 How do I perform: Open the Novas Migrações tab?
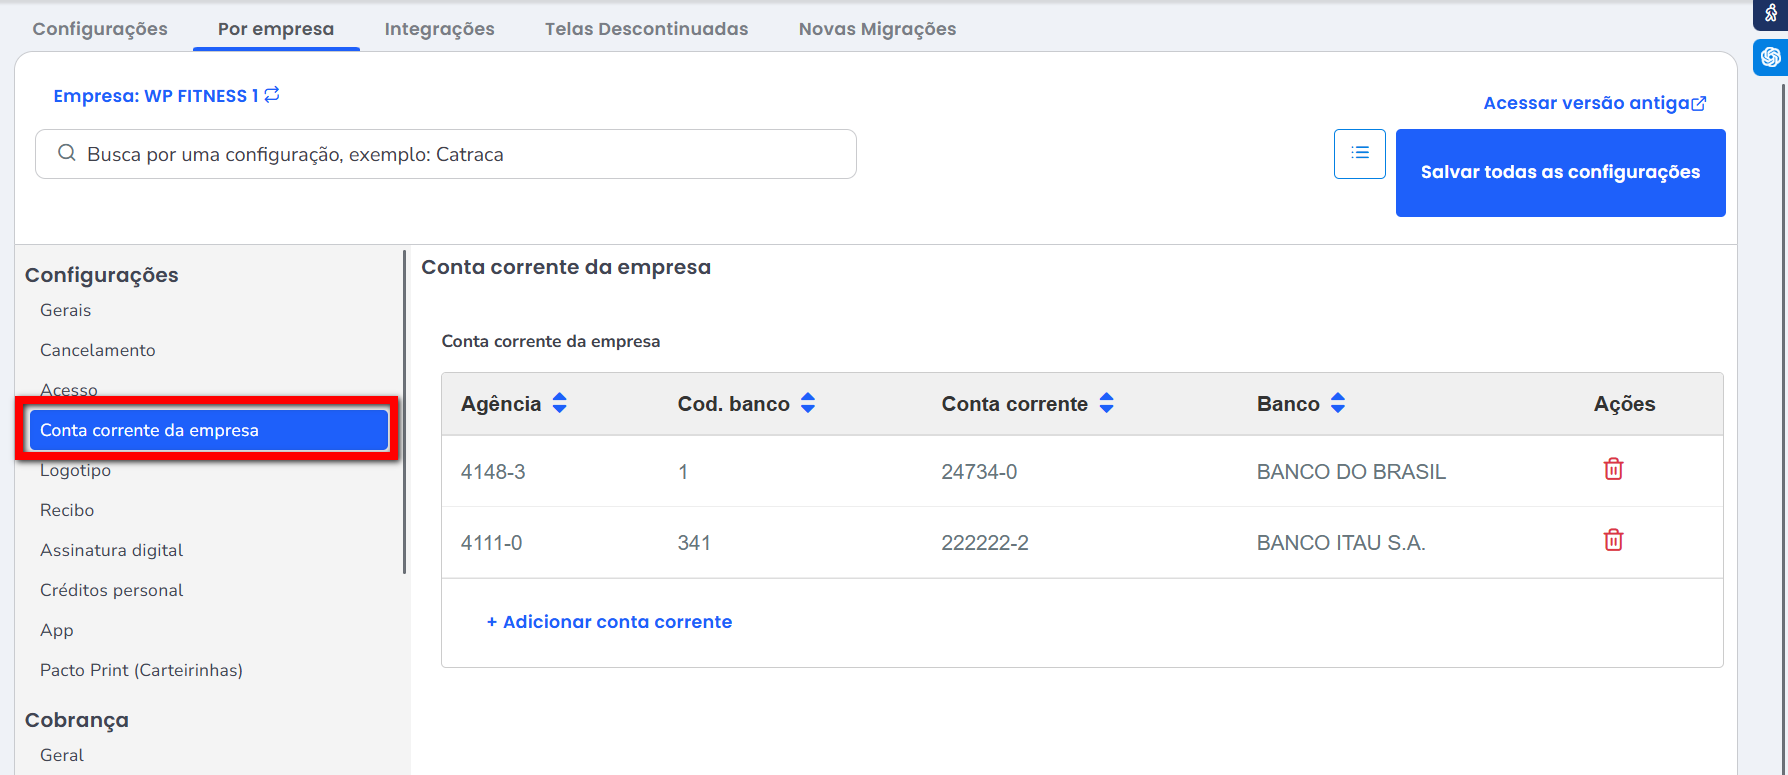[877, 29]
